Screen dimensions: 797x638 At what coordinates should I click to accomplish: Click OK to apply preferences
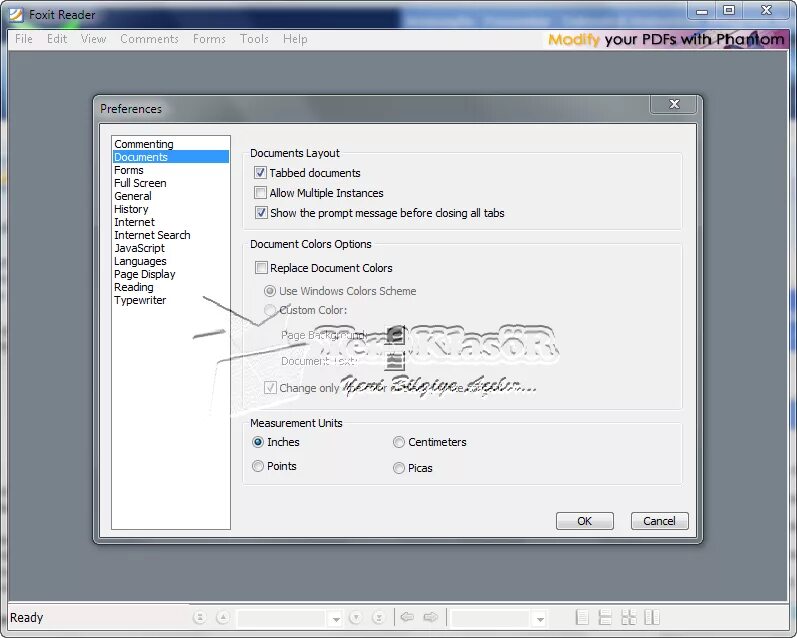tap(585, 521)
